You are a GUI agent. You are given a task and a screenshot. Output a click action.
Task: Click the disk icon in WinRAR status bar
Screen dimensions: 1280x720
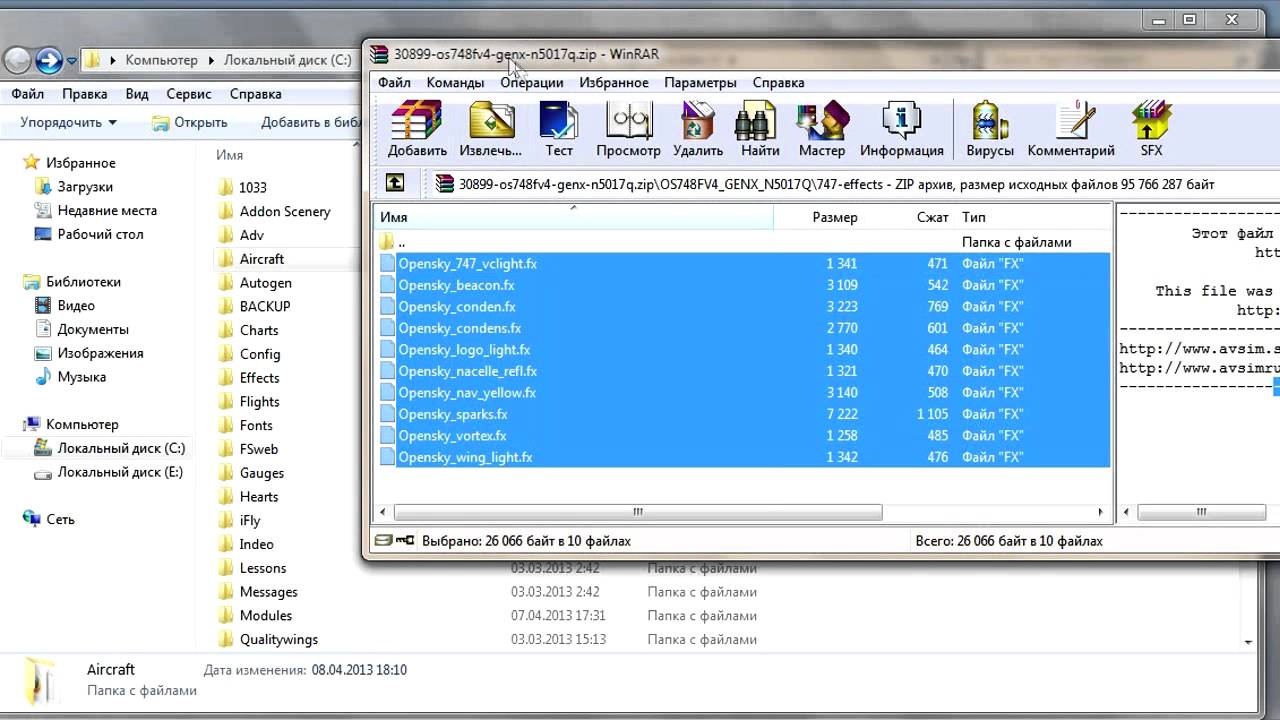(x=383, y=541)
